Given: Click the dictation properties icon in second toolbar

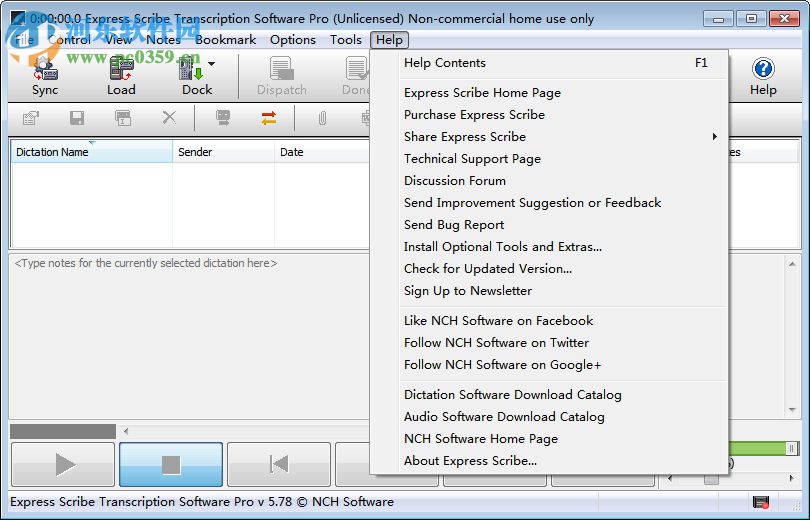Looking at the screenshot, I should [x=31, y=118].
